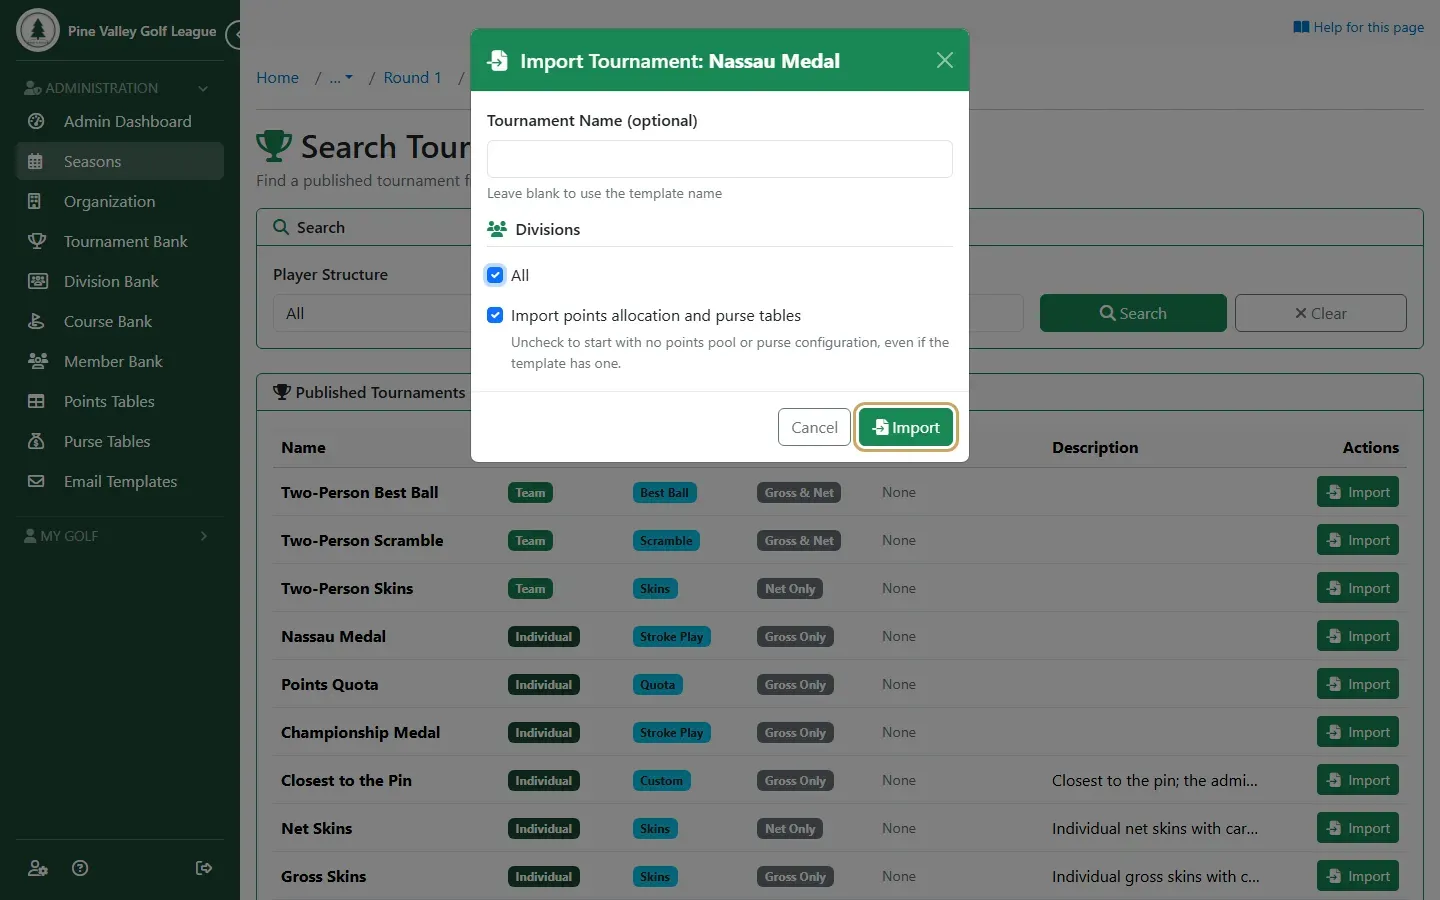Click the Nassau Medal row name

333,636
